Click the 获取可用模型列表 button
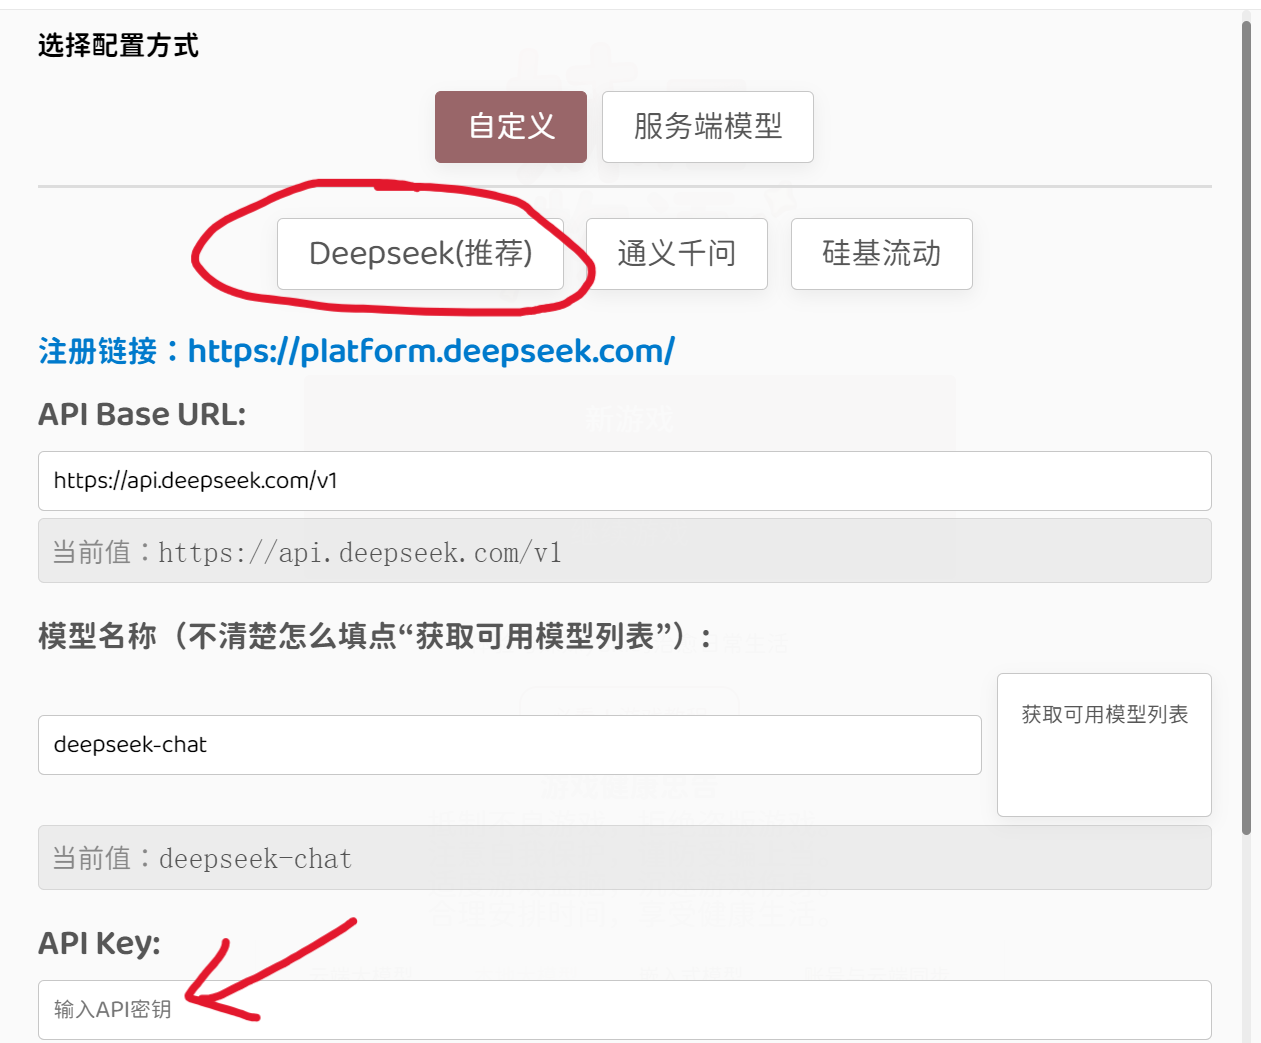 click(1104, 745)
